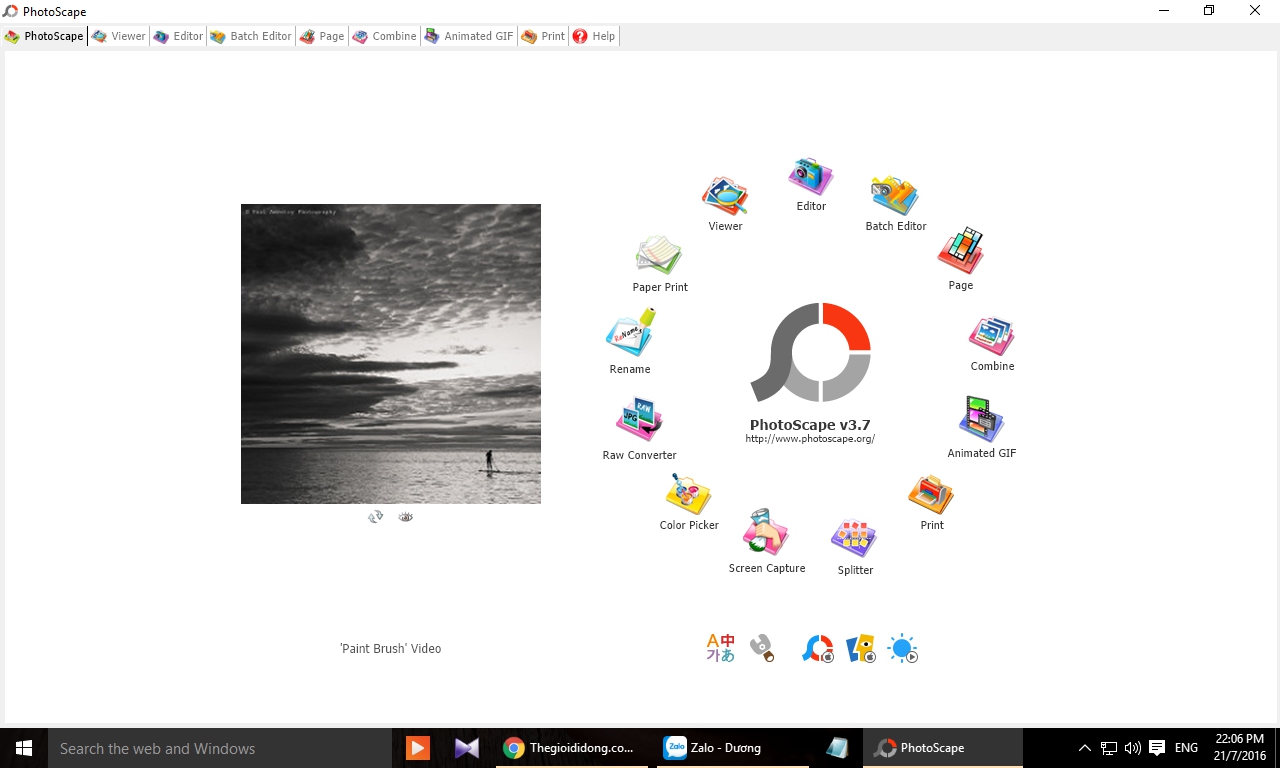Open the Color Picker tool
Screen dimensions: 1280x768
click(689, 495)
